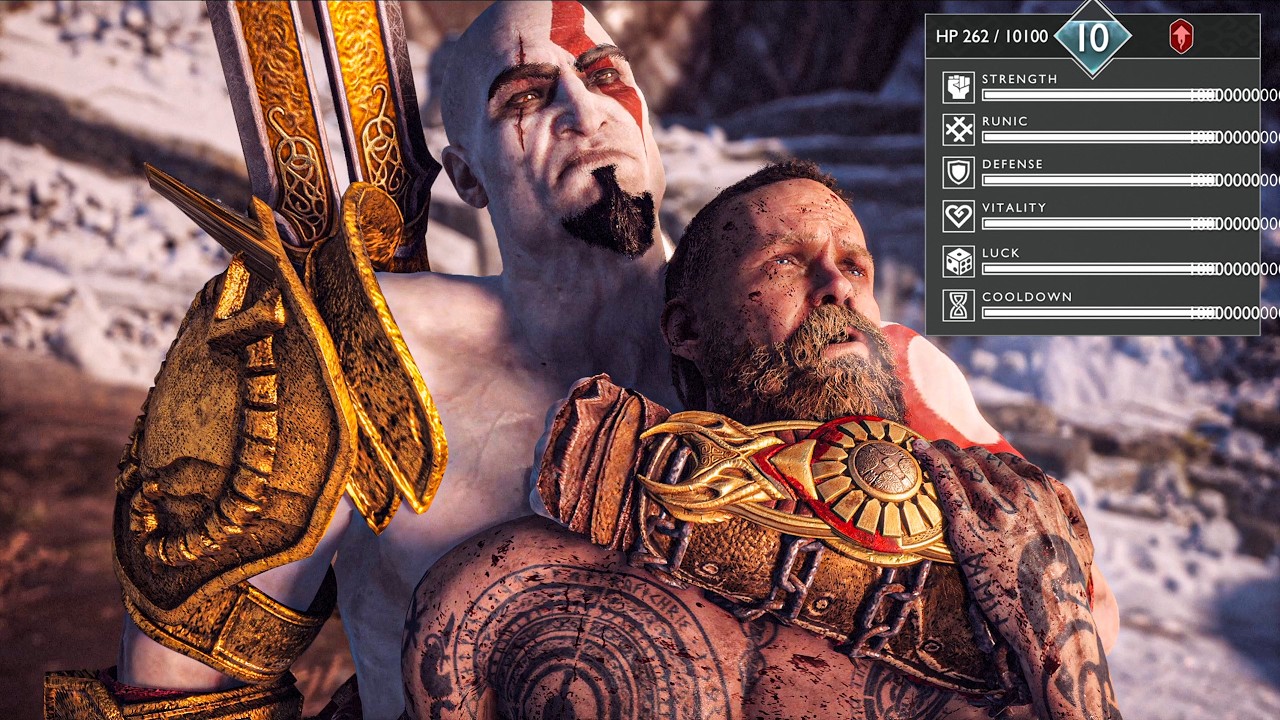Click the red upgrade arrow icon

[1181, 37]
